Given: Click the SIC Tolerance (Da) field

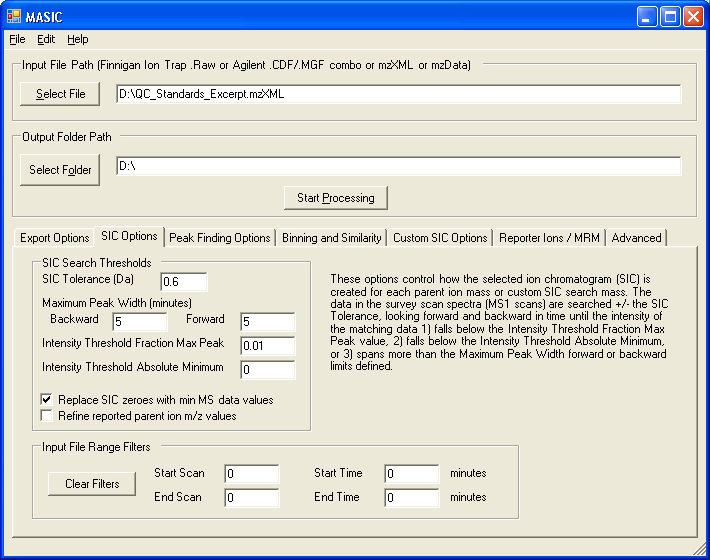Looking at the screenshot, I should [184, 282].
